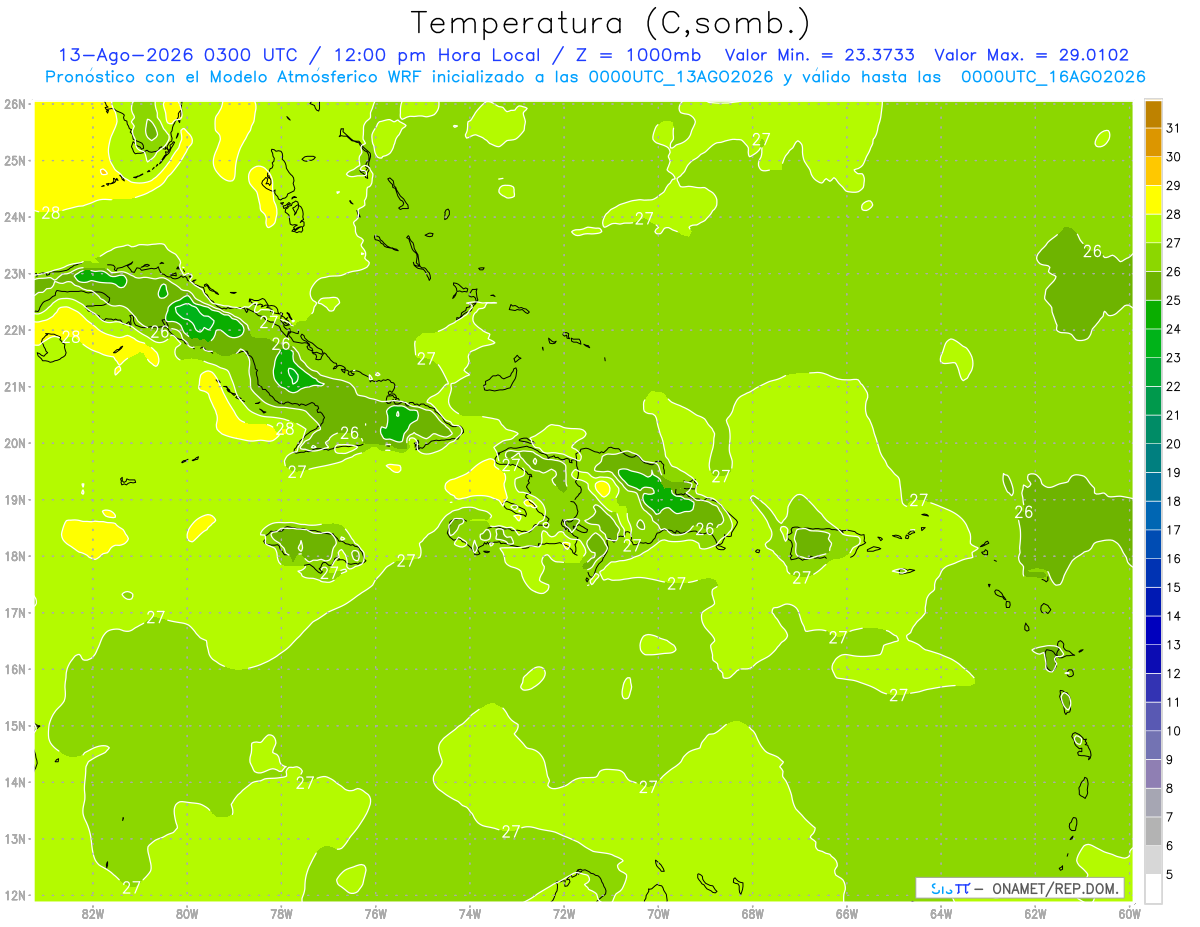
Task: Select the "Valor Min. = 23.3733" value
Action: pos(820,55)
